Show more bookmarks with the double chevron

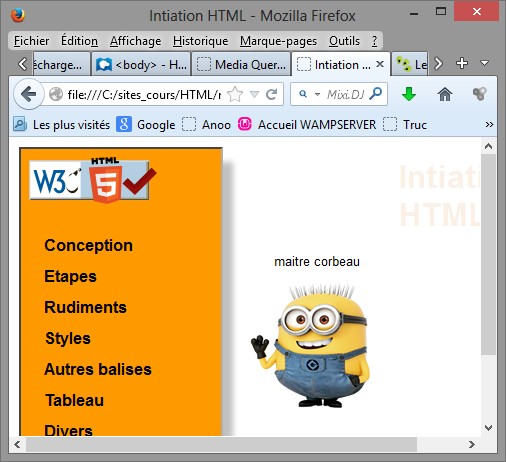tap(489, 125)
